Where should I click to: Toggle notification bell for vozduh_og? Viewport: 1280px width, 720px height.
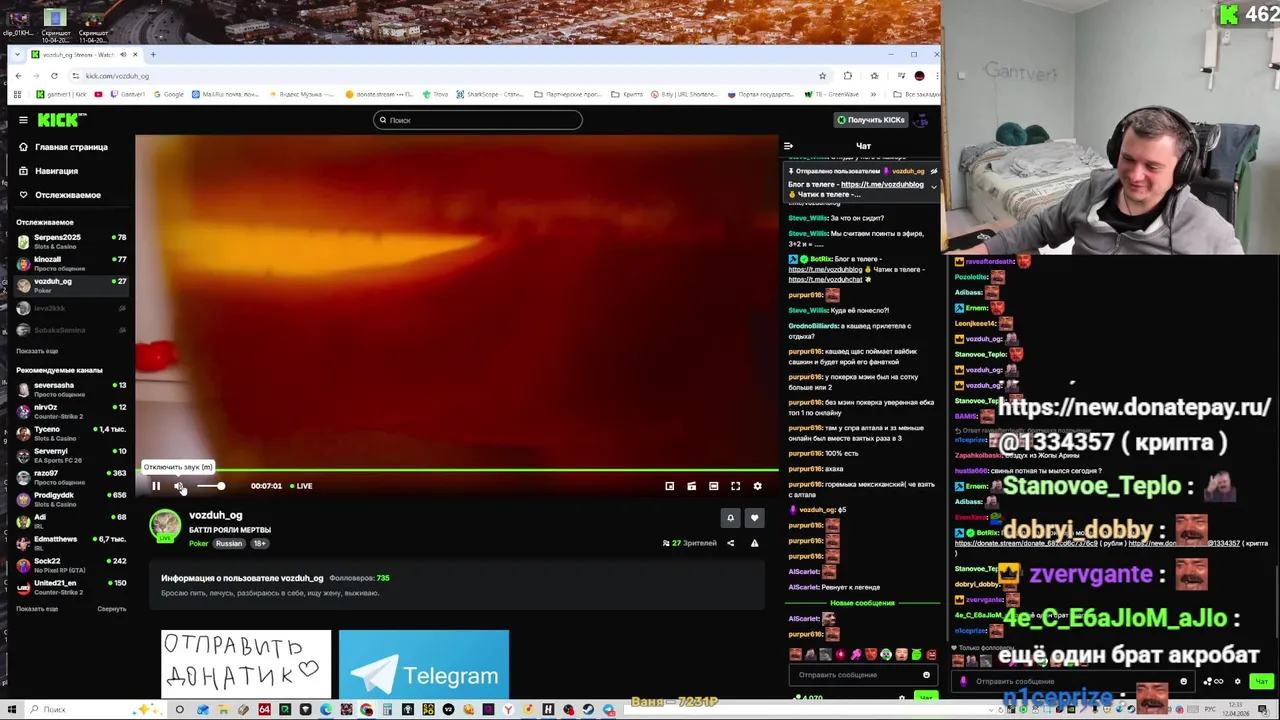tap(730, 518)
